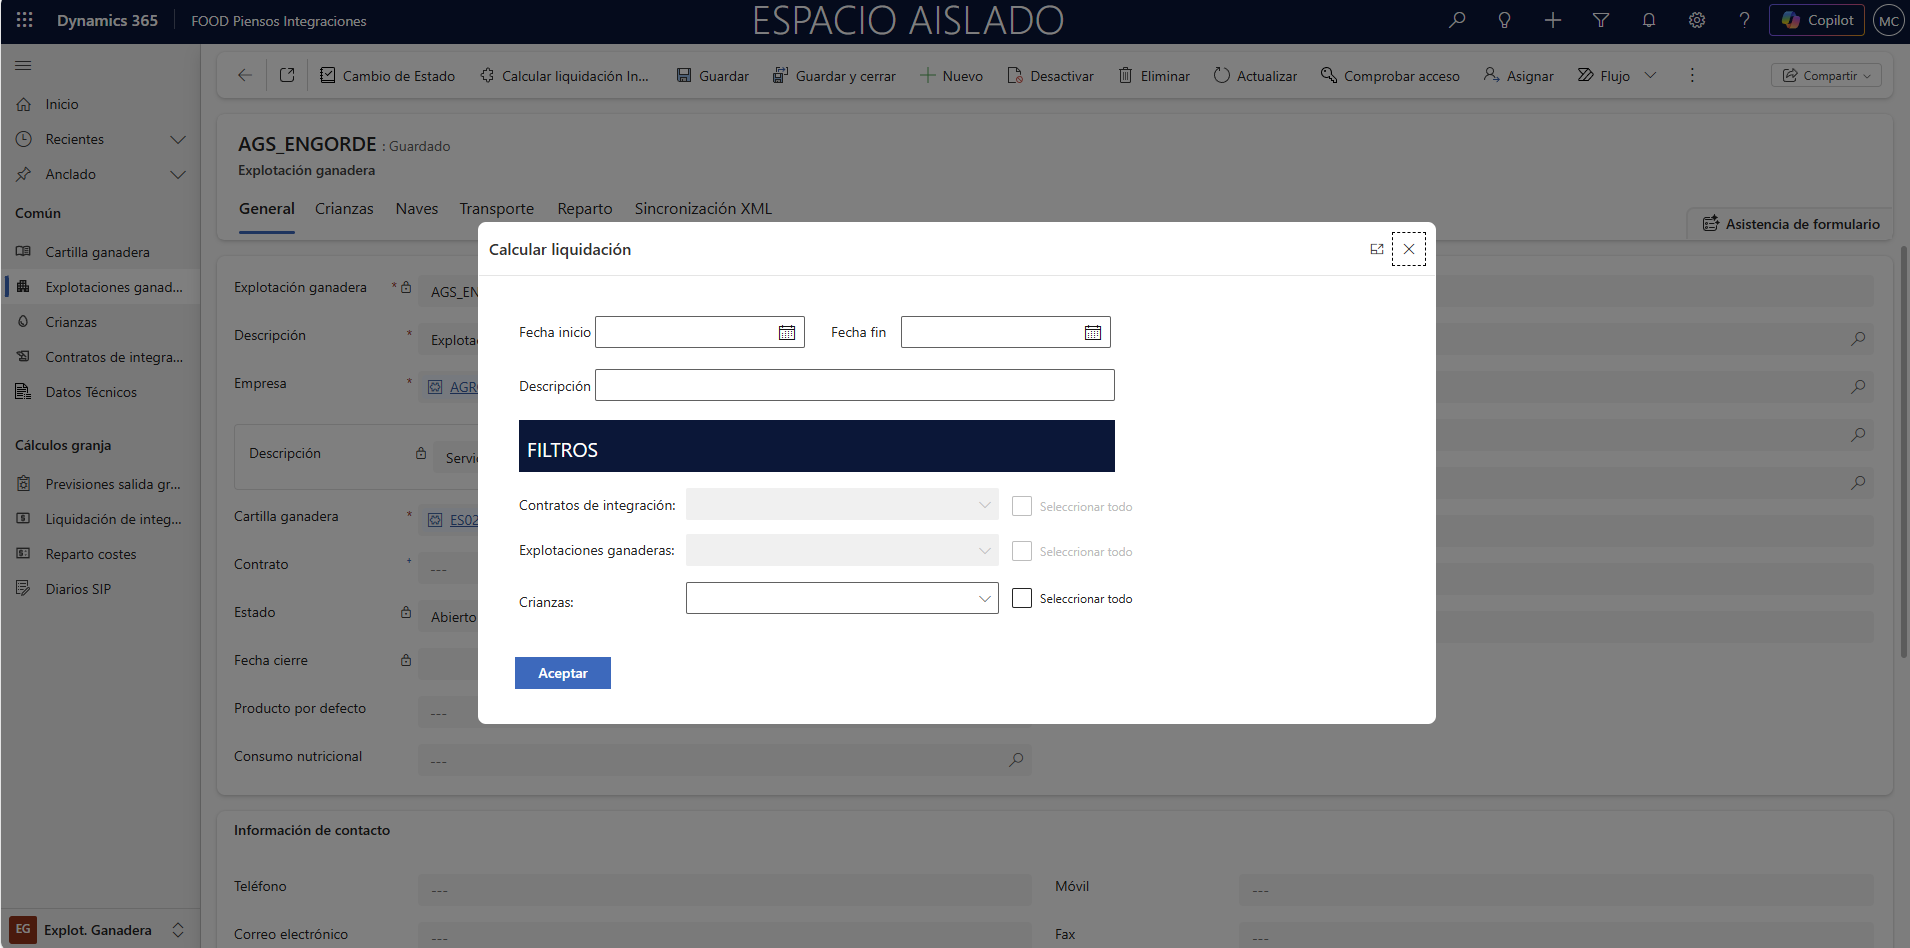Open the Copilot button
This screenshot has width=1910, height=948.
point(1817,20)
